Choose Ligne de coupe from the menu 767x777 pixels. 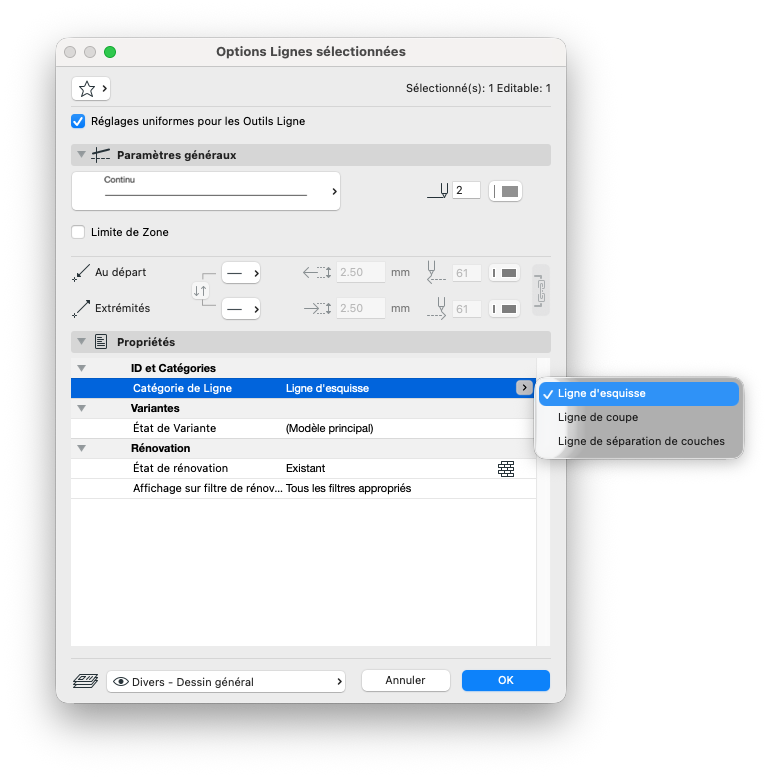point(639,417)
